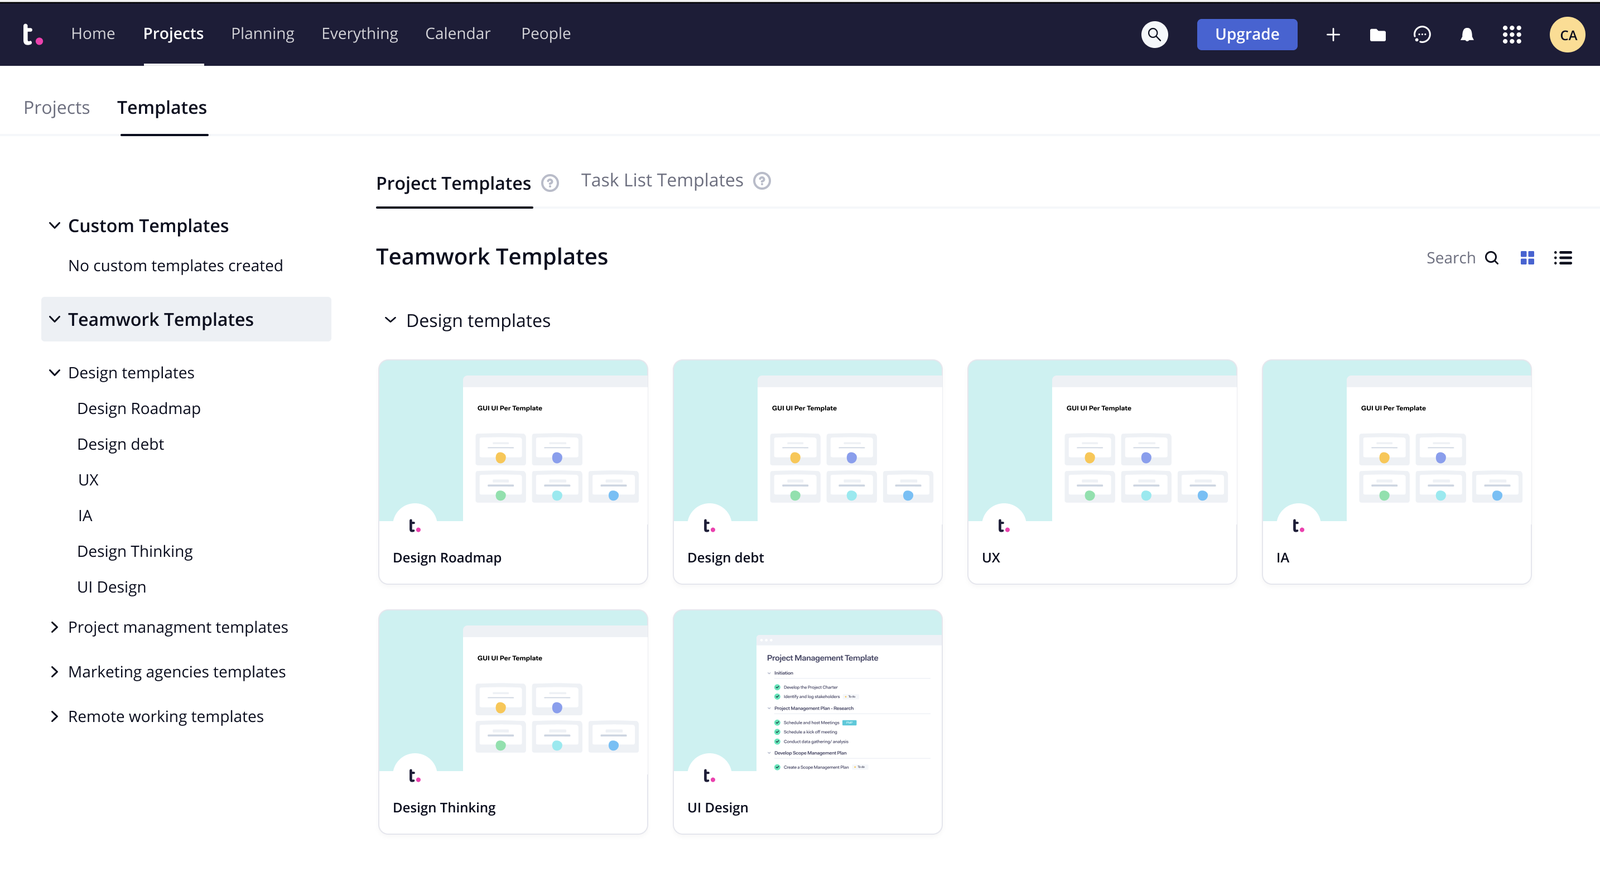1600x876 pixels.
Task: Collapse Design templates chevron in sidebar
Action: click(54, 373)
